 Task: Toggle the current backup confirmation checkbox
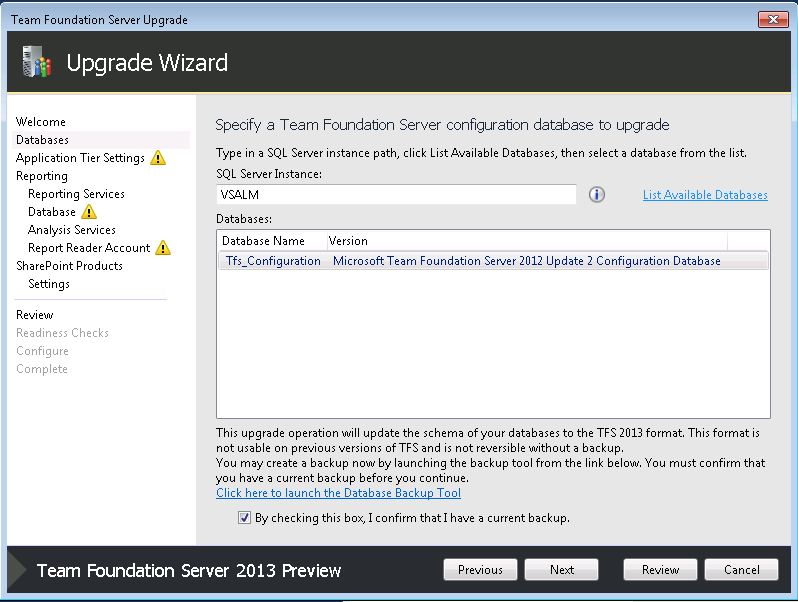click(244, 518)
